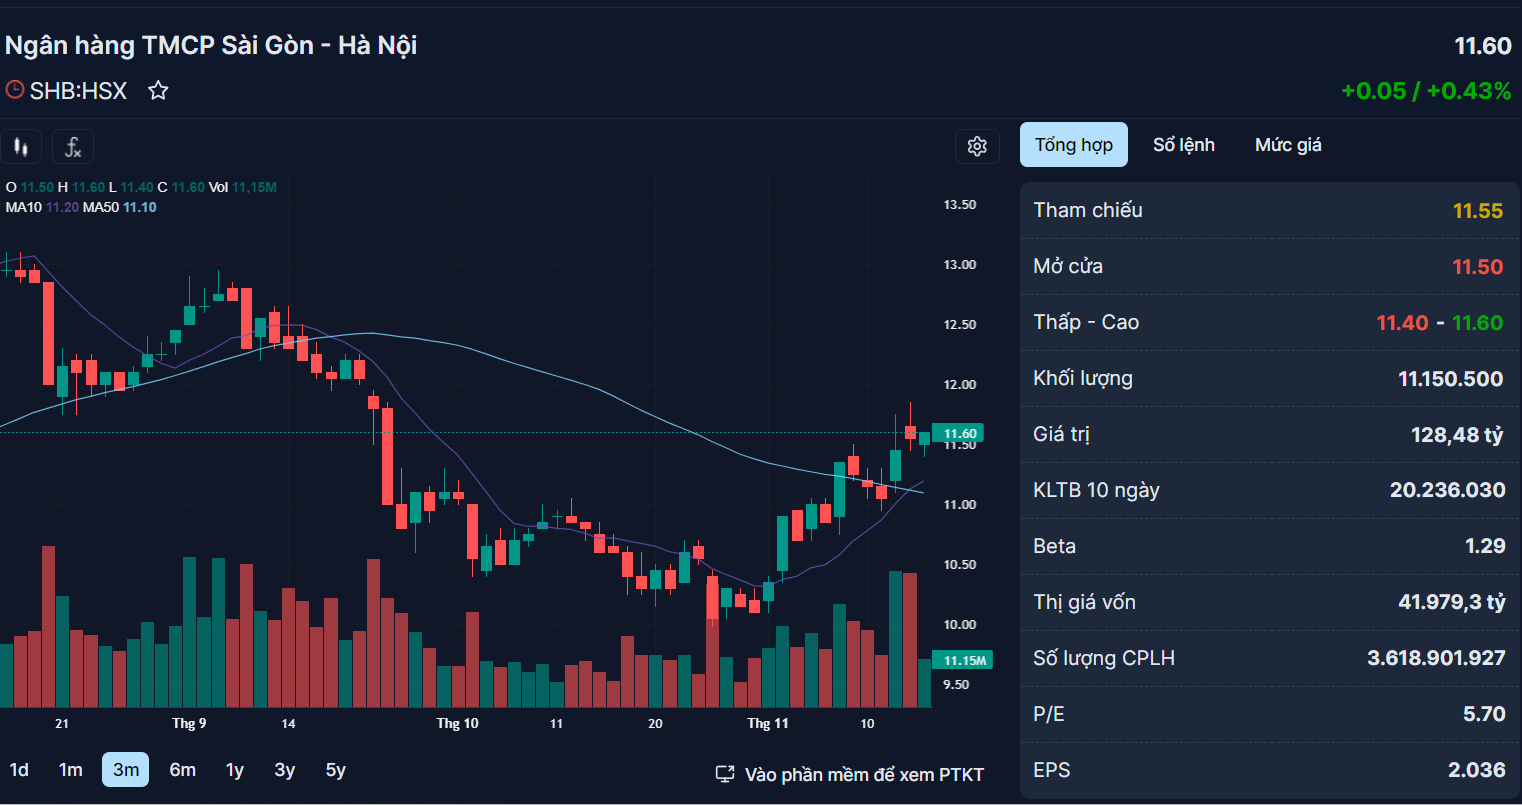Switch to the Mức giá tab

coord(1288,145)
